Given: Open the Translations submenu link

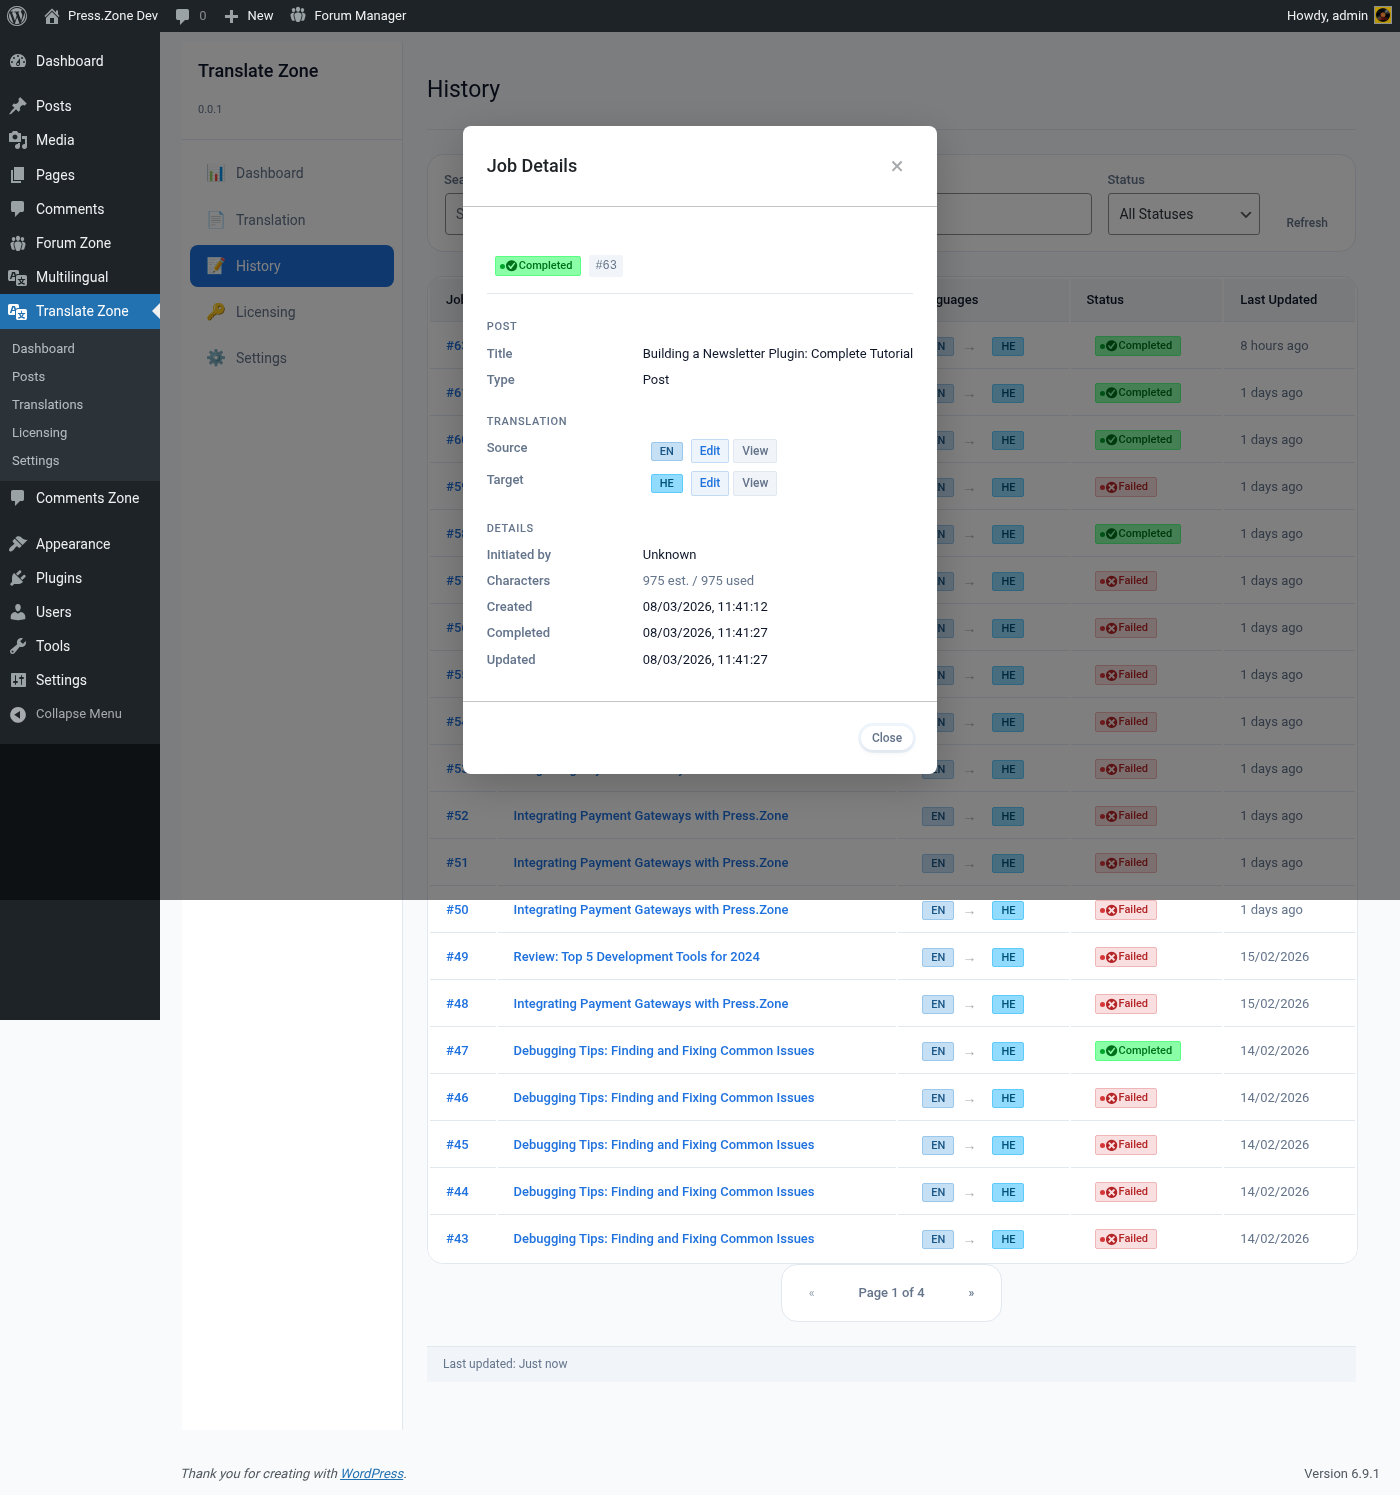Looking at the screenshot, I should pyautogui.click(x=47, y=405).
